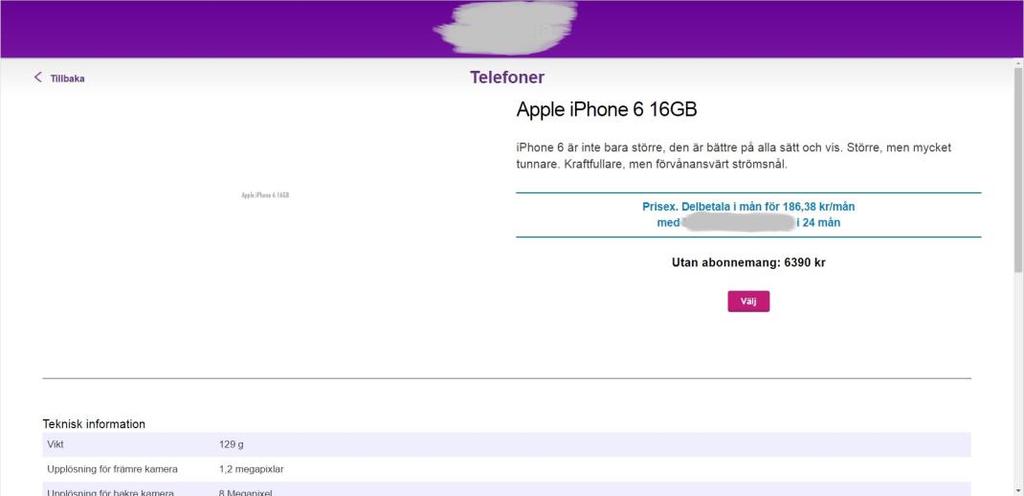Select the 129 g weight value
This screenshot has width=1024, height=496.
(231, 444)
